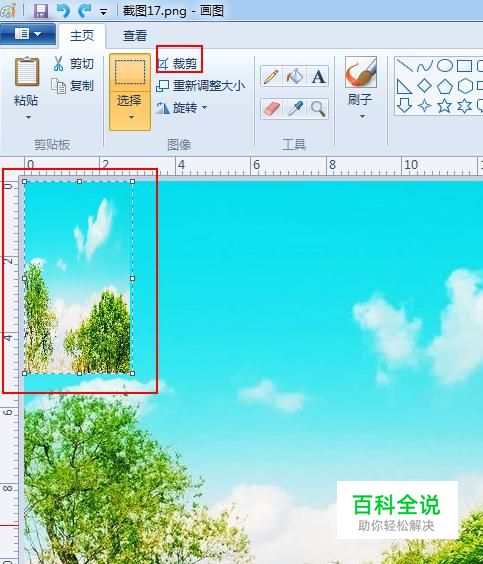This screenshot has width=483, height=564.
Task: Choose the Diamond shape
Action: click(425, 86)
